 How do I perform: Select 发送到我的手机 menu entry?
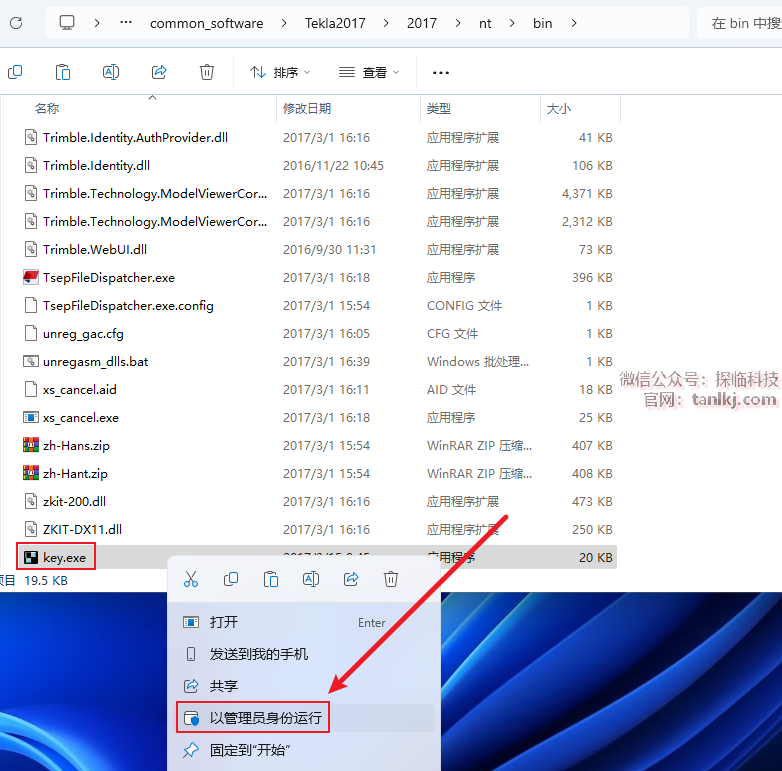pyautogui.click(x=258, y=654)
